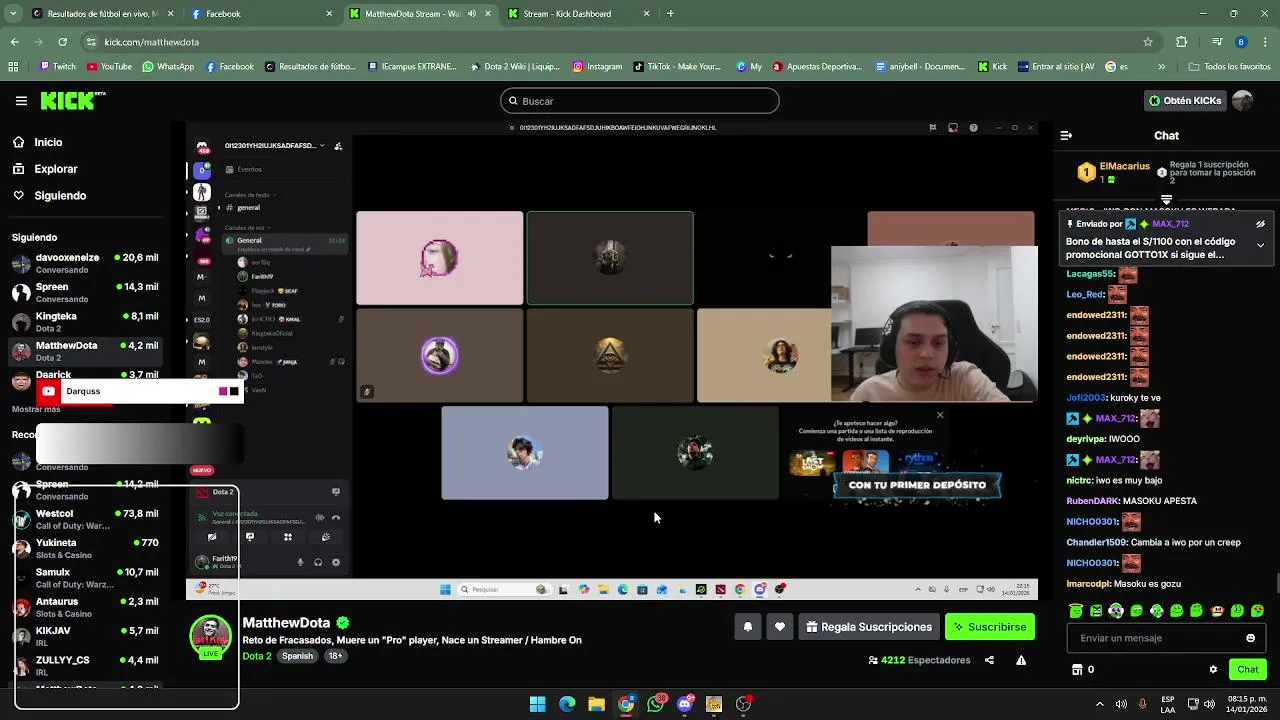Mute the MatthewDota Stream tab audio icon
Image resolution: width=1280 pixels, height=720 pixels.
(x=472, y=14)
